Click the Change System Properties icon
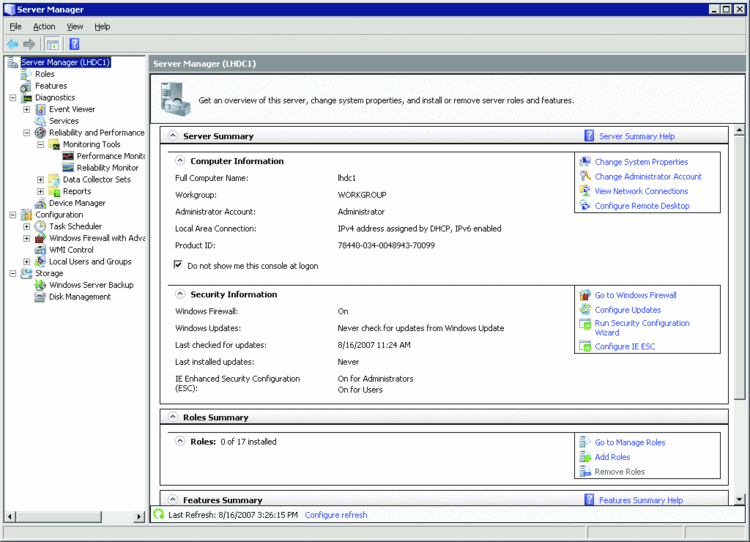Image resolution: width=750 pixels, height=542 pixels. tap(585, 161)
